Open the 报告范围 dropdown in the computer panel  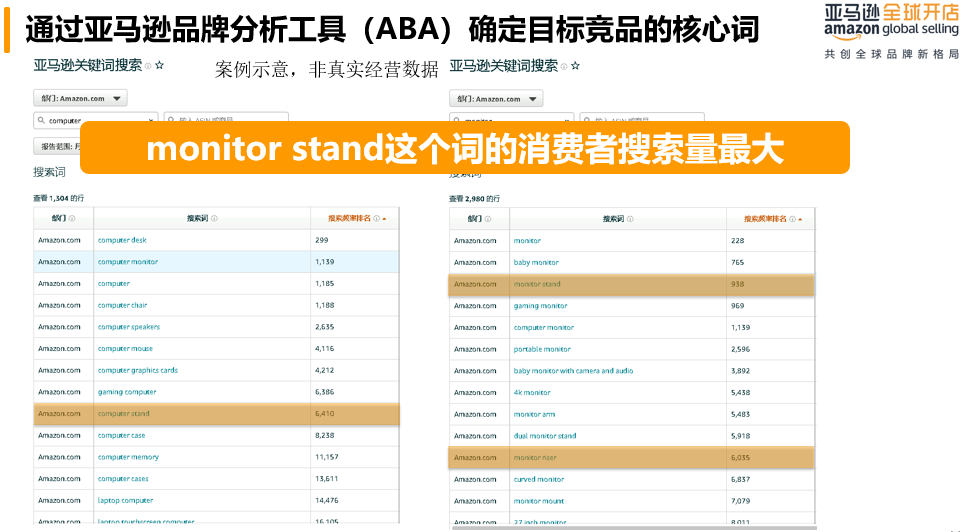(57, 147)
